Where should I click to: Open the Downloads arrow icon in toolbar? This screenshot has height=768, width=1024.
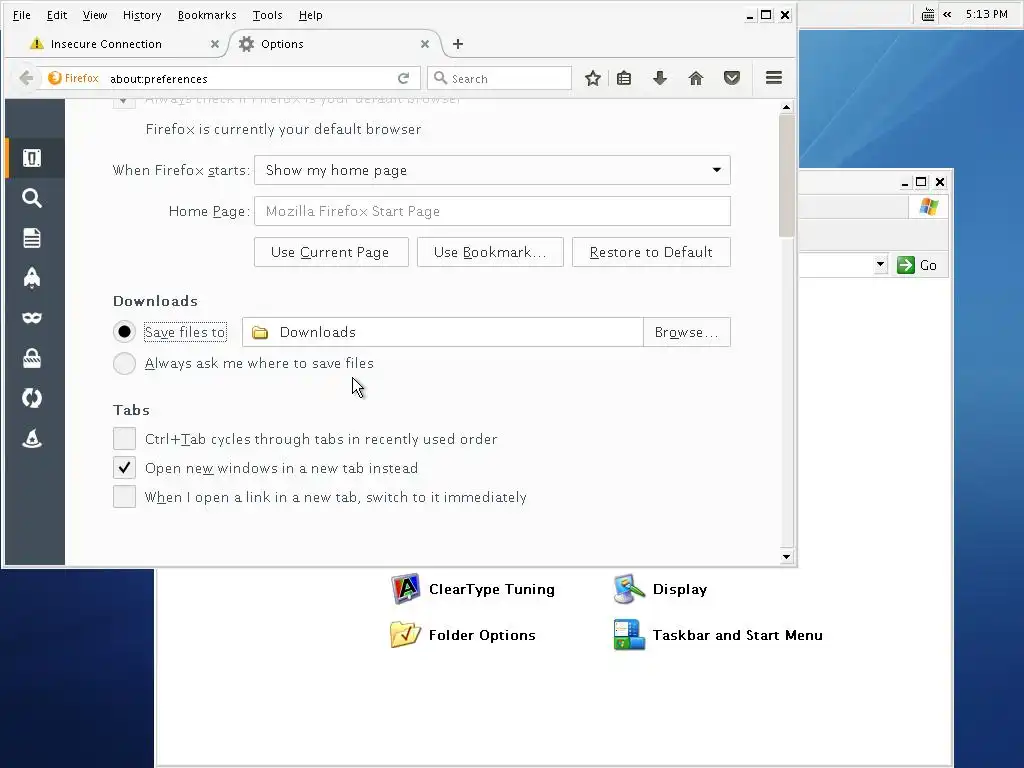click(x=660, y=78)
